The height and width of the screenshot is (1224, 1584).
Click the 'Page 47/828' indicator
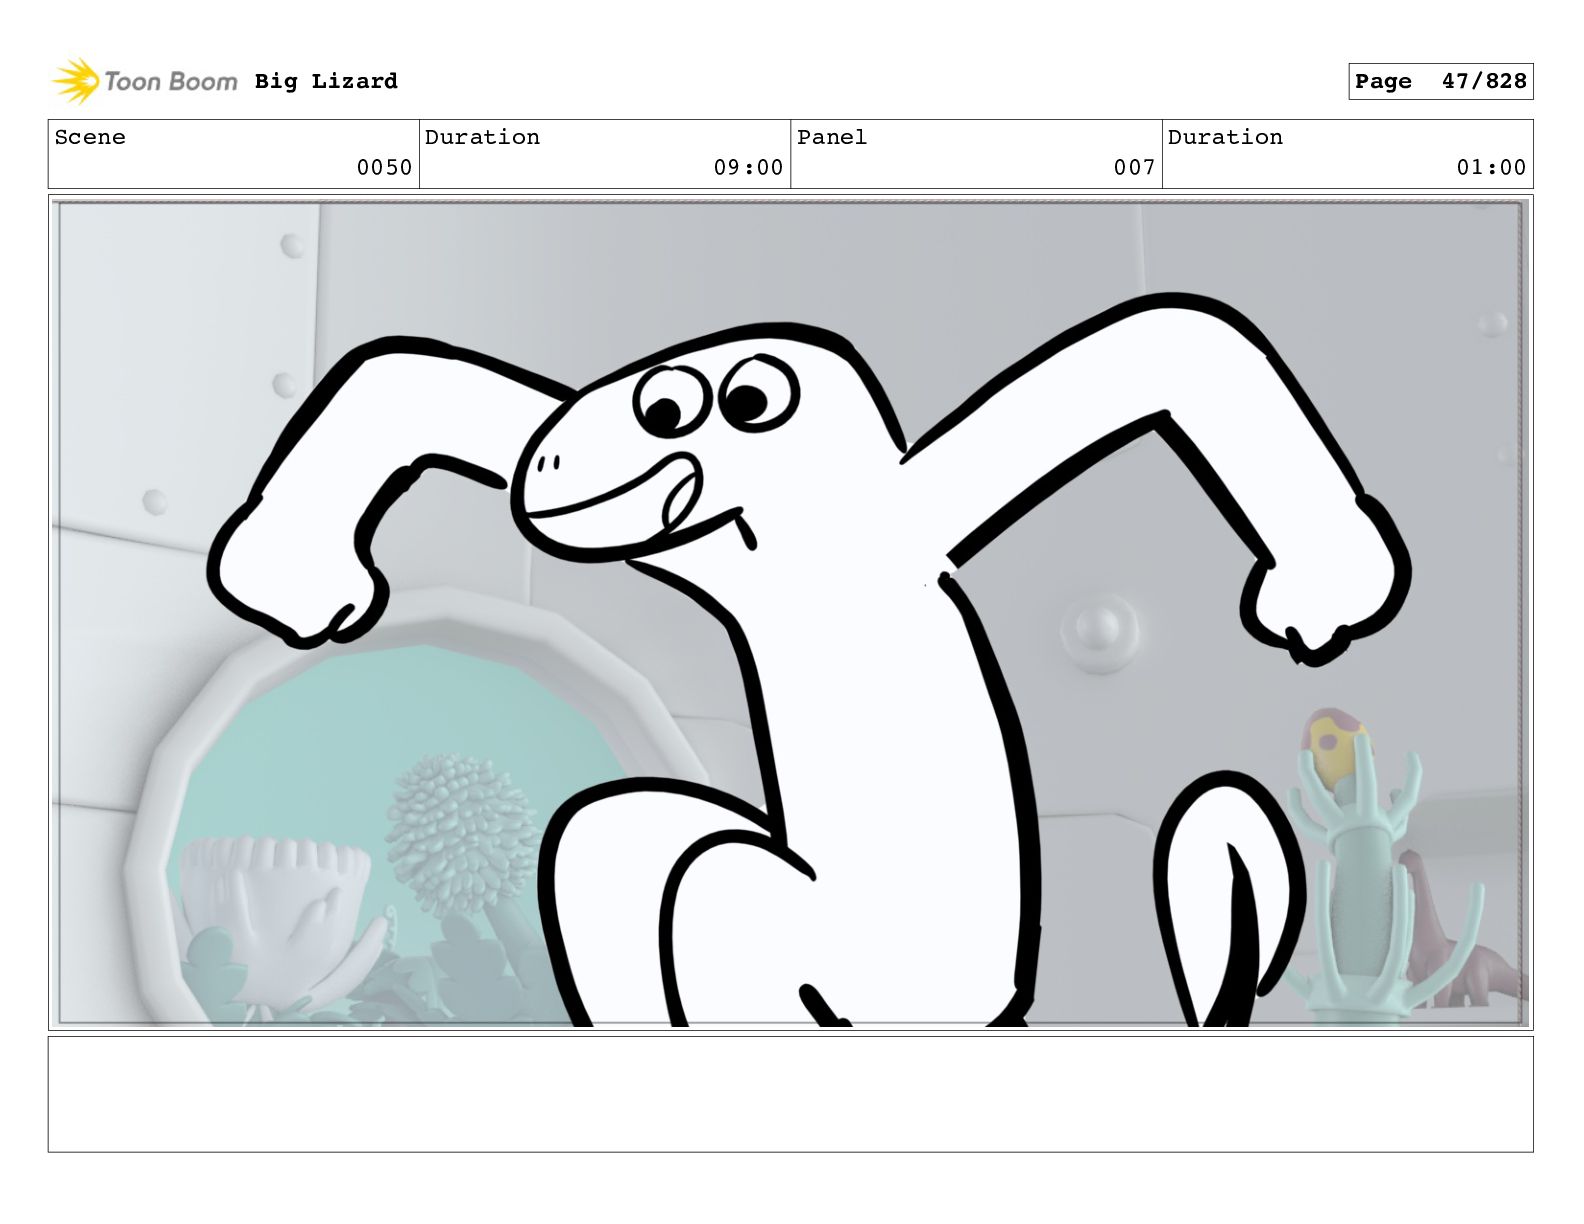[x=1440, y=82]
